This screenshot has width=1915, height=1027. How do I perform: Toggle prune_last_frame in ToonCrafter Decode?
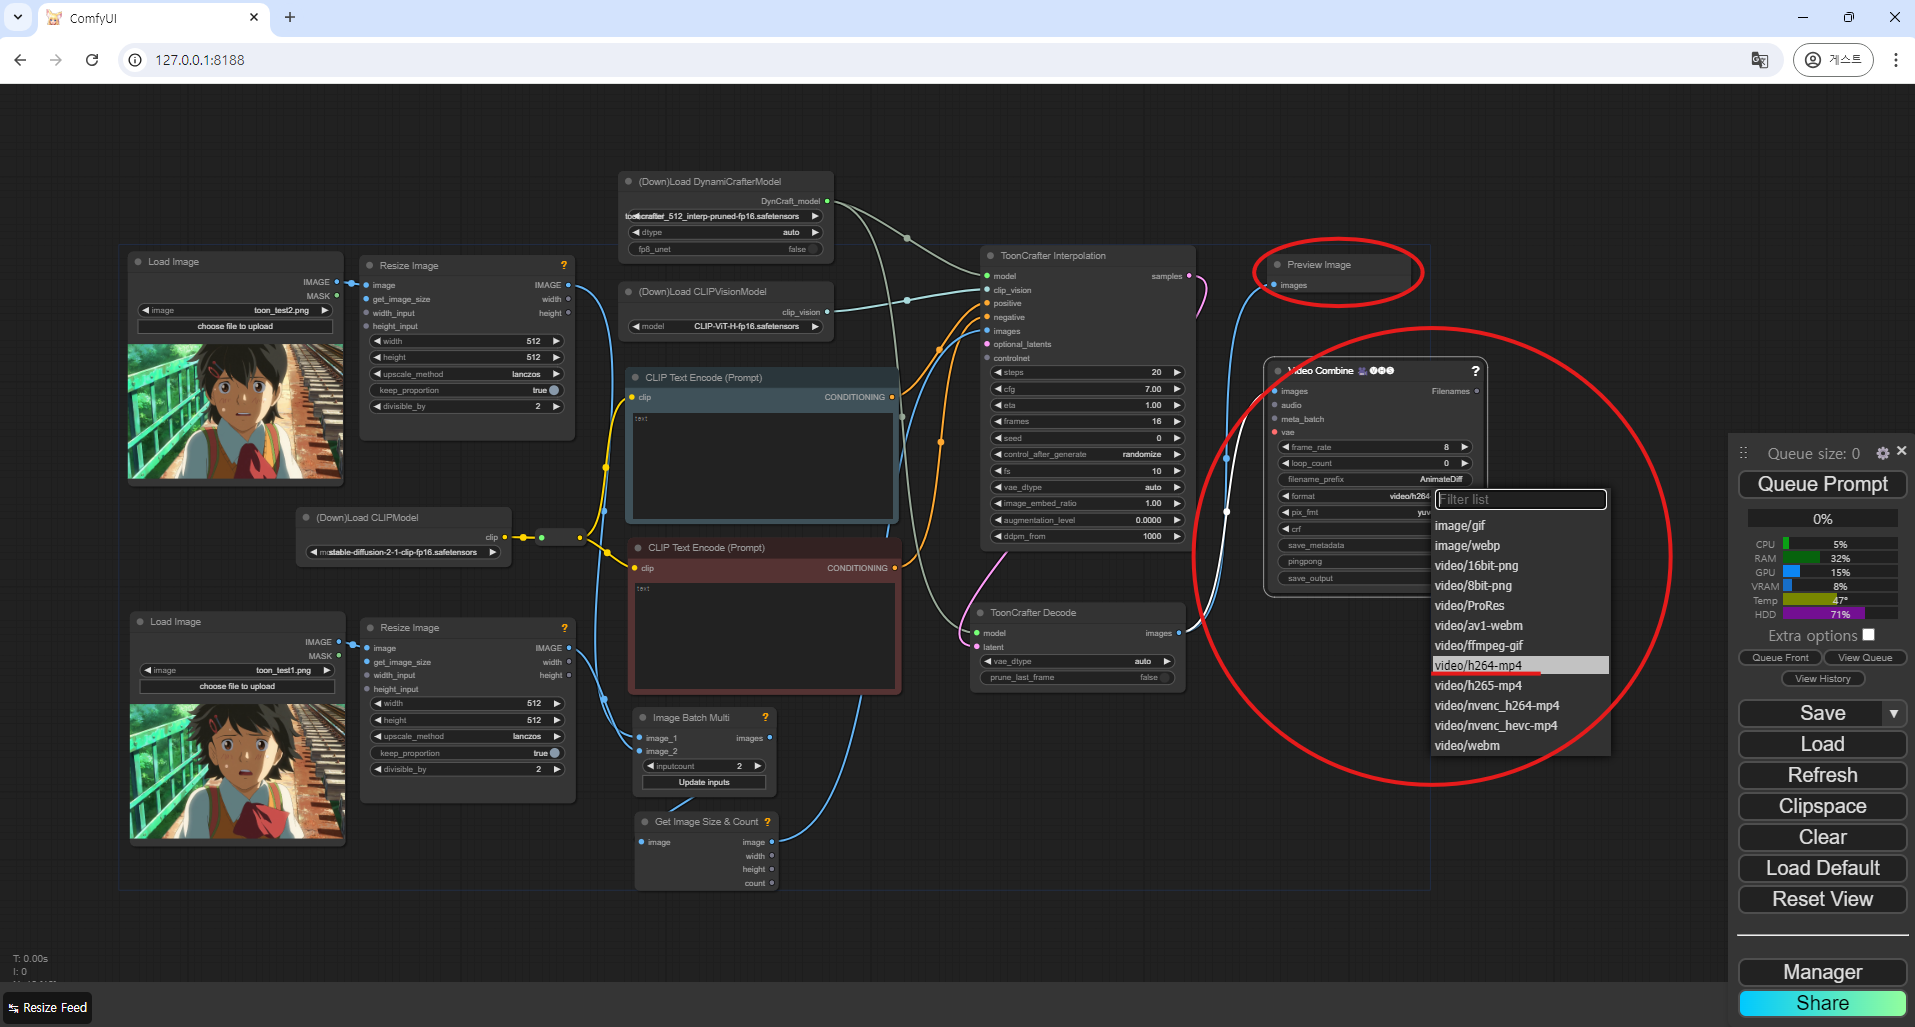pyautogui.click(x=1077, y=677)
